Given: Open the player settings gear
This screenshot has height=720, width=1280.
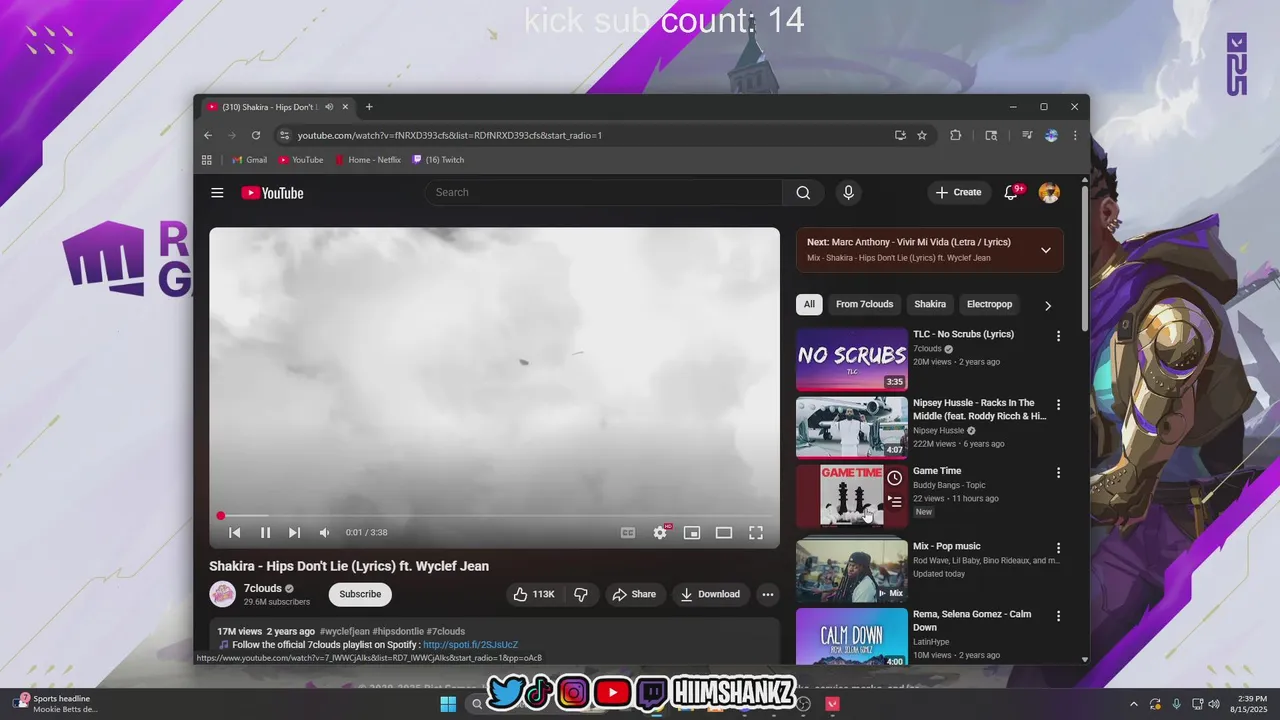Looking at the screenshot, I should pos(660,533).
